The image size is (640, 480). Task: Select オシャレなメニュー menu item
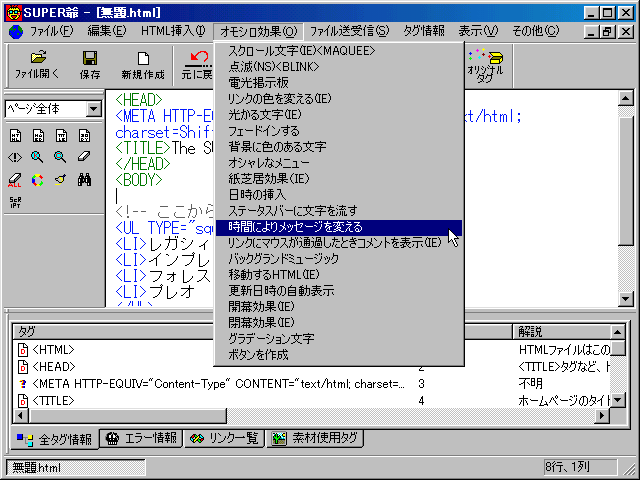pyautogui.click(x=339, y=163)
